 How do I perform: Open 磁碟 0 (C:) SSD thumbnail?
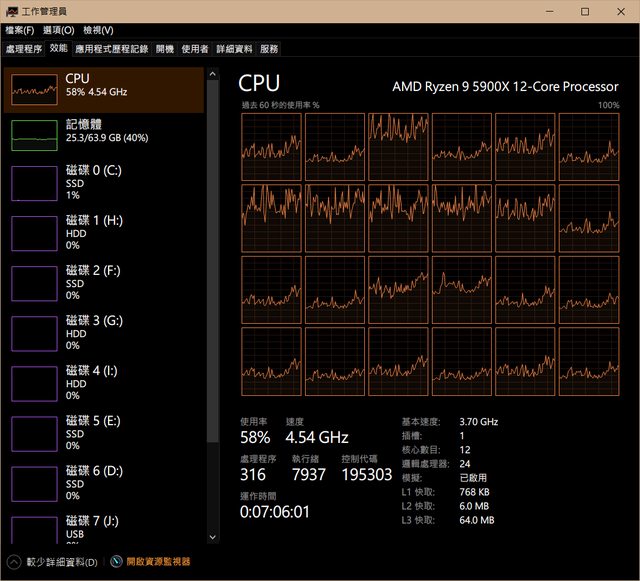[34, 184]
